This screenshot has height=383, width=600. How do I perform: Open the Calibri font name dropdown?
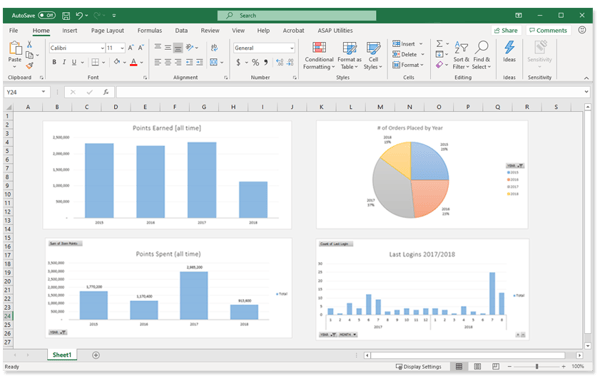102,48
